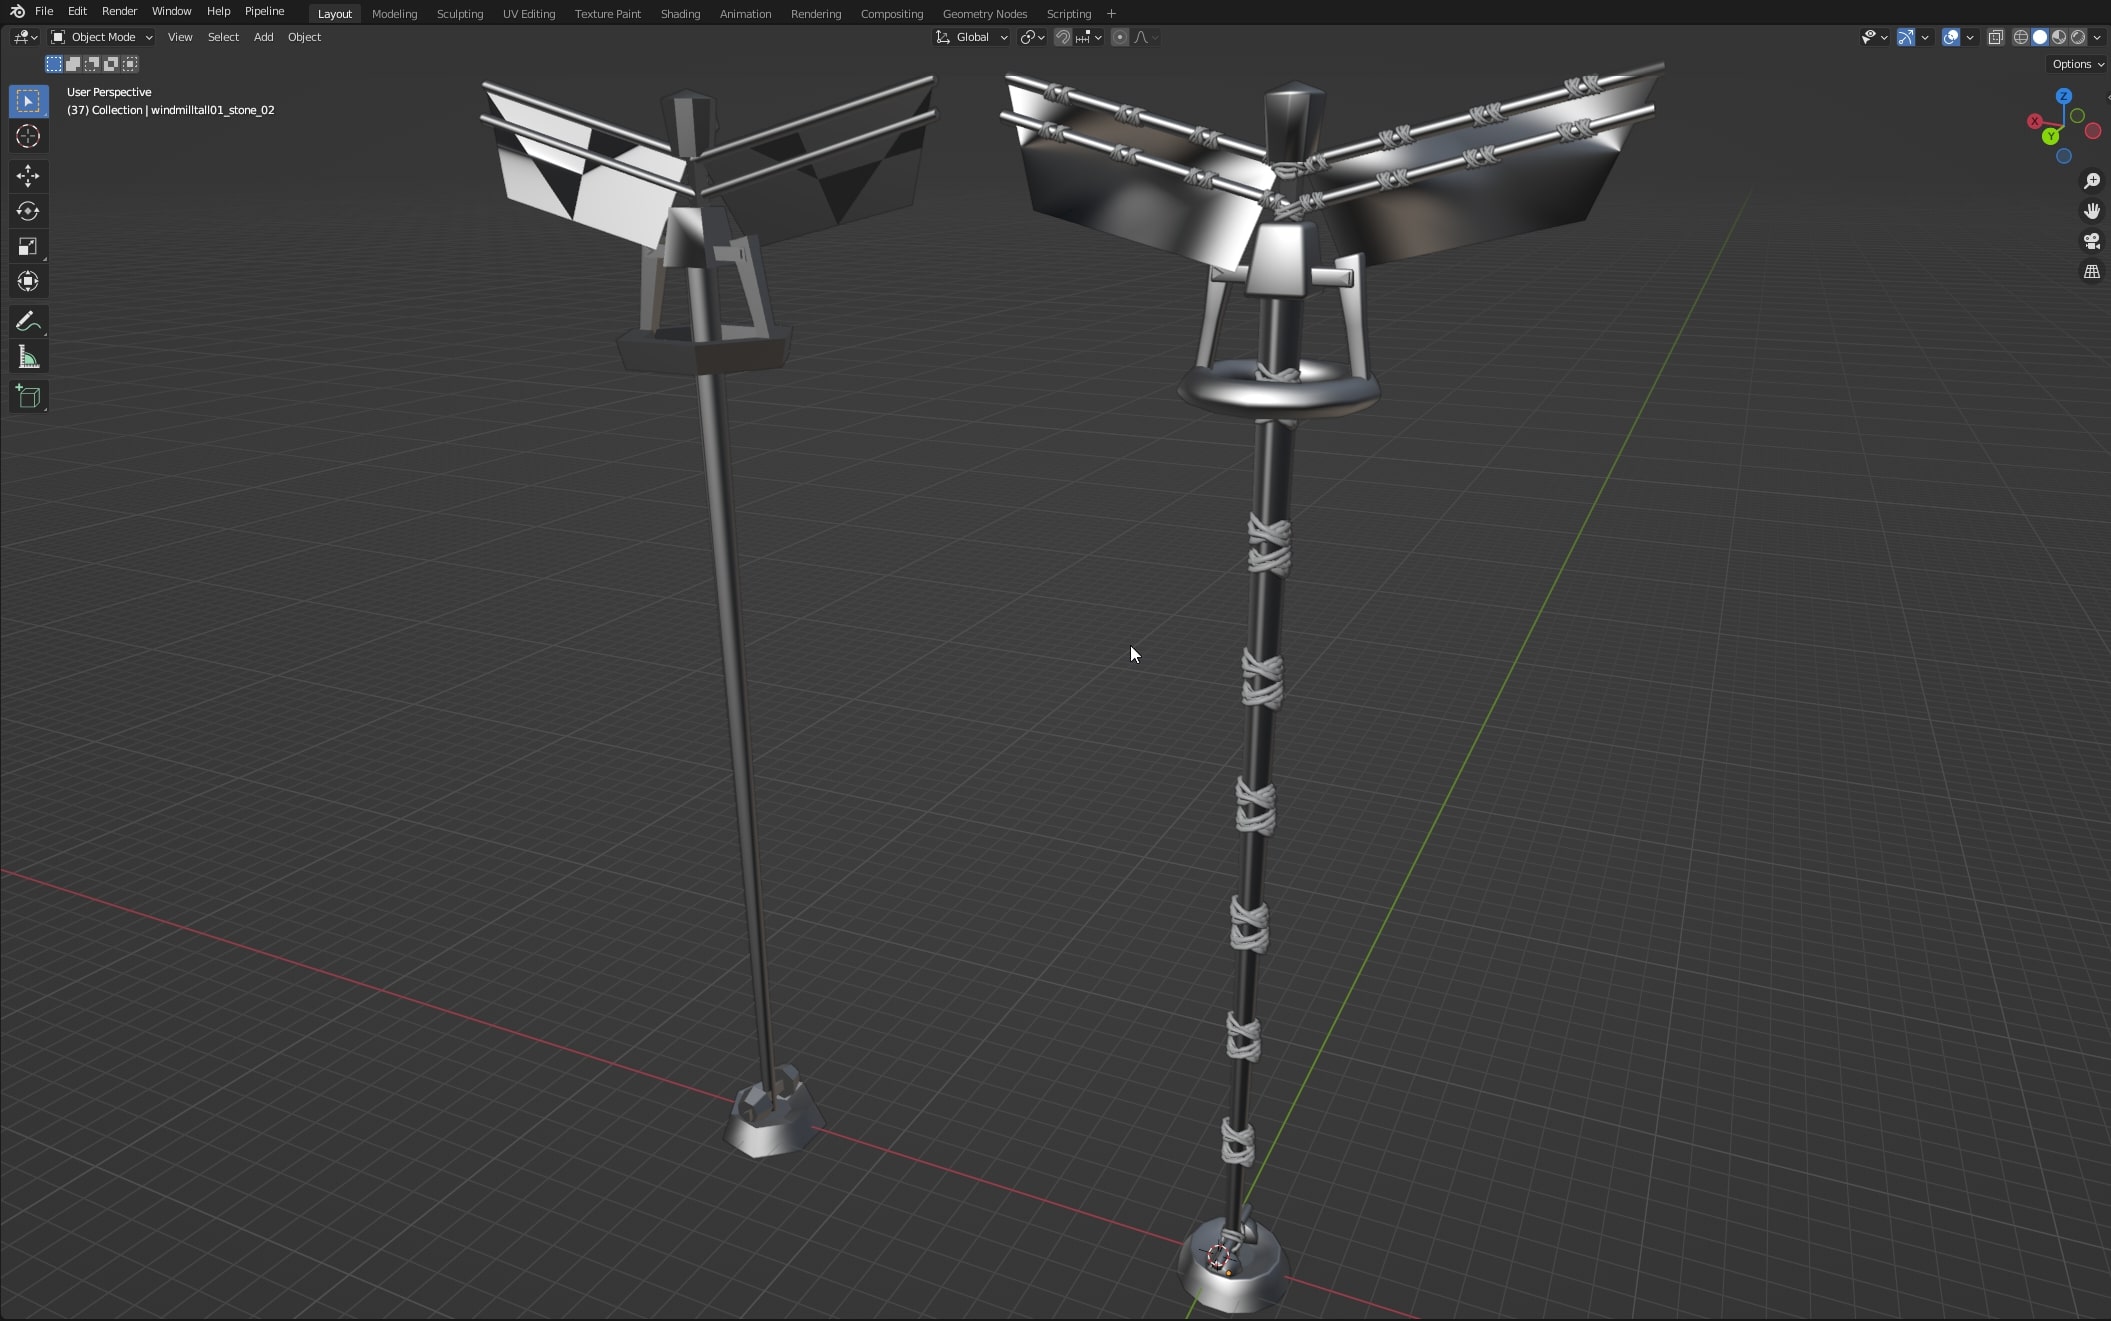Open the Render menu
Image resolution: width=2111 pixels, height=1321 pixels.
coord(119,11)
